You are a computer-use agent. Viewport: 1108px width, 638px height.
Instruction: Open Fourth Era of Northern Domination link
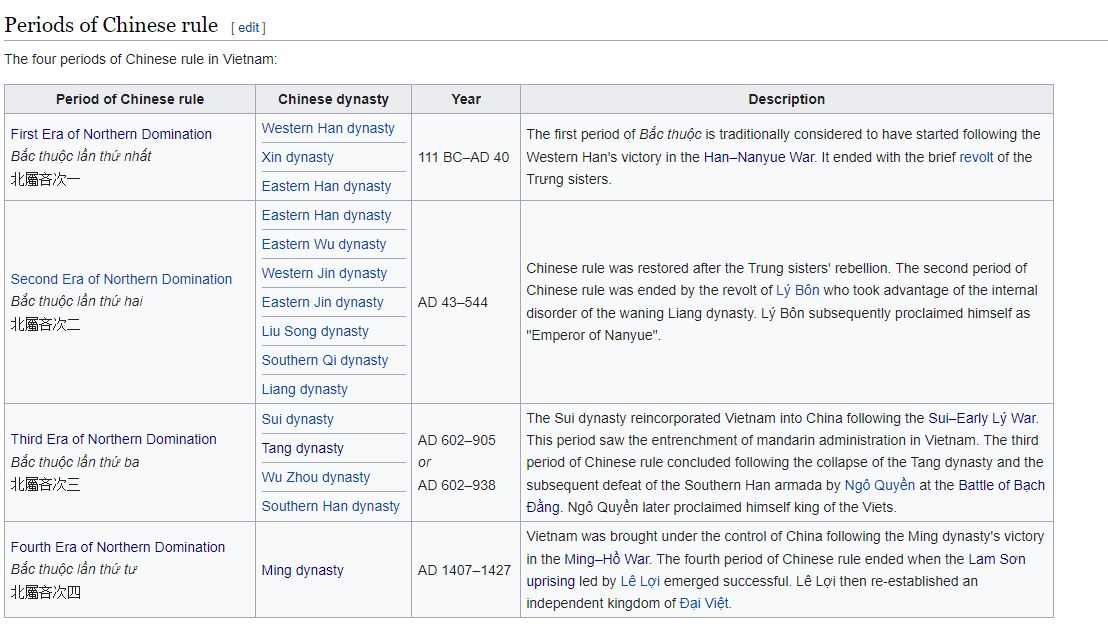coord(118,547)
